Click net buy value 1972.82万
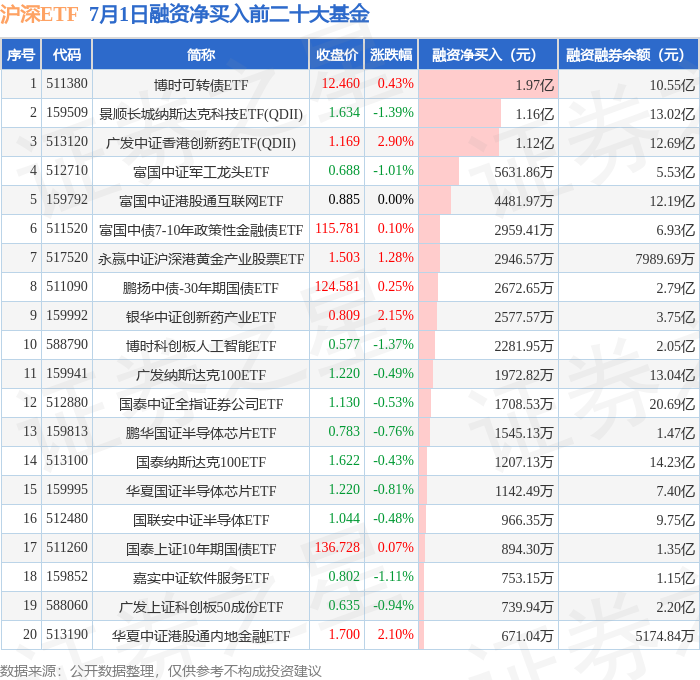This screenshot has height=680, width=700. pyautogui.click(x=524, y=375)
